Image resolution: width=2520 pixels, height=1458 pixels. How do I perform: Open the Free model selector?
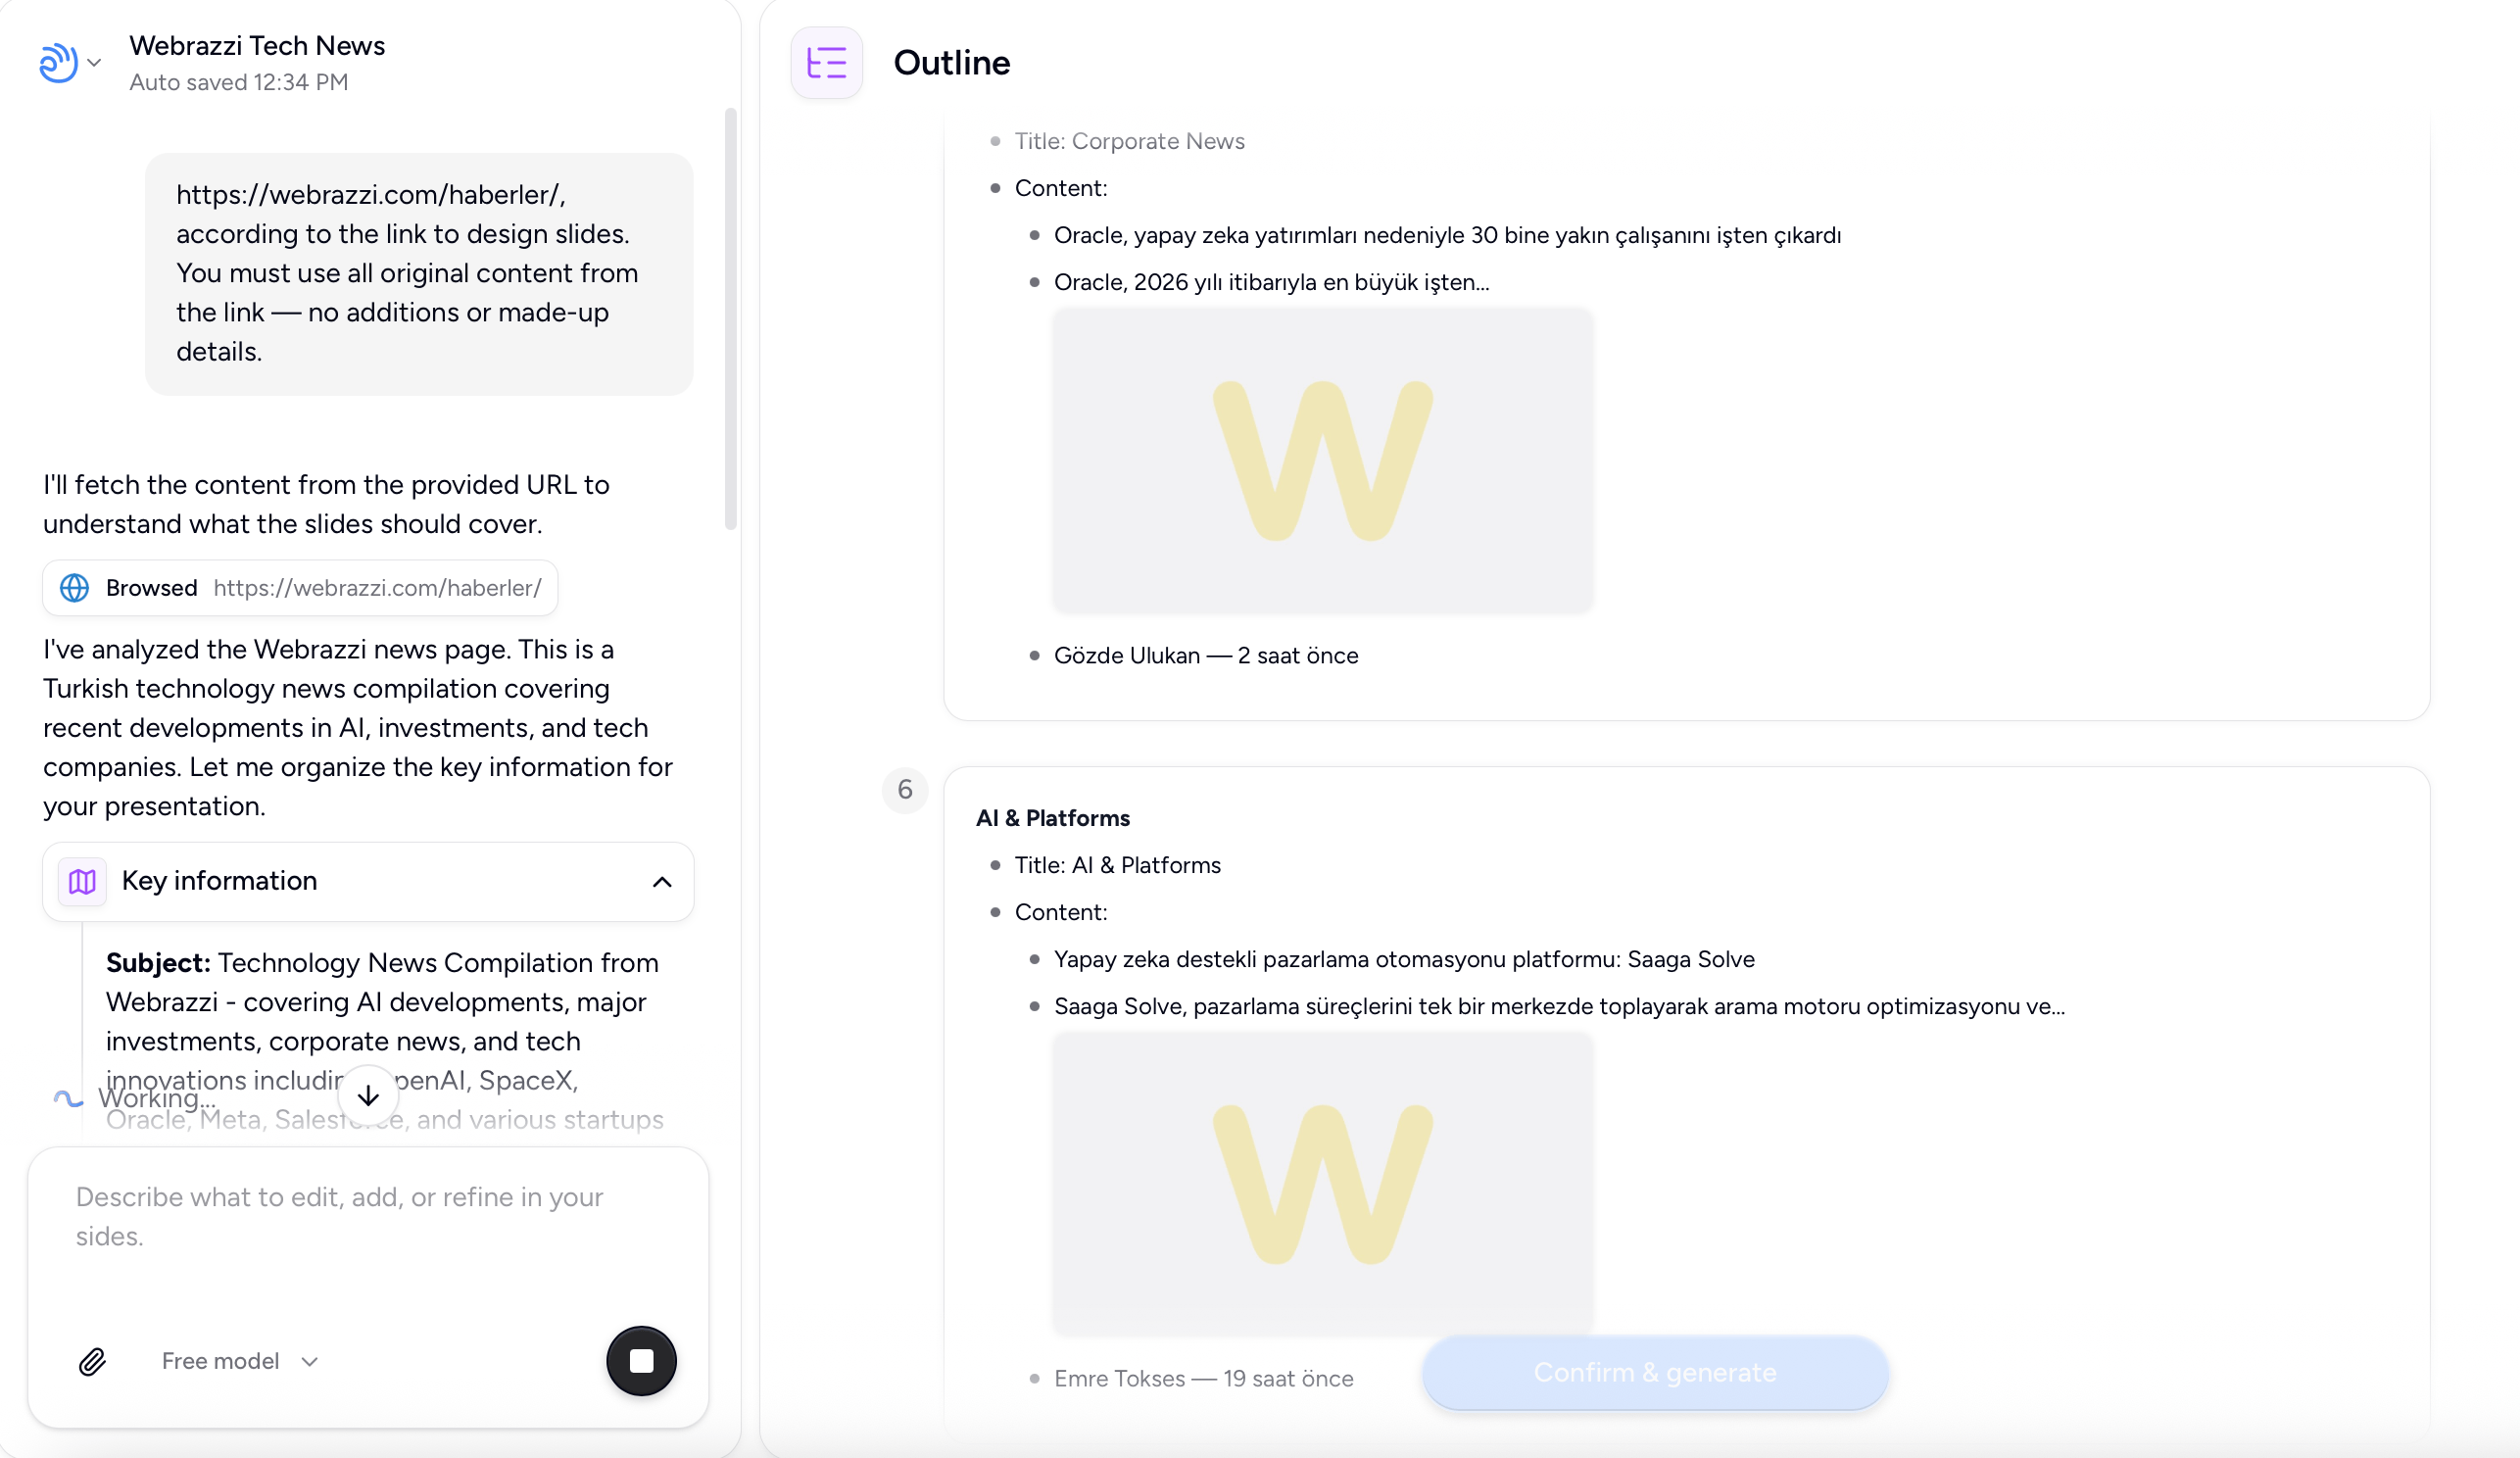239,1361
